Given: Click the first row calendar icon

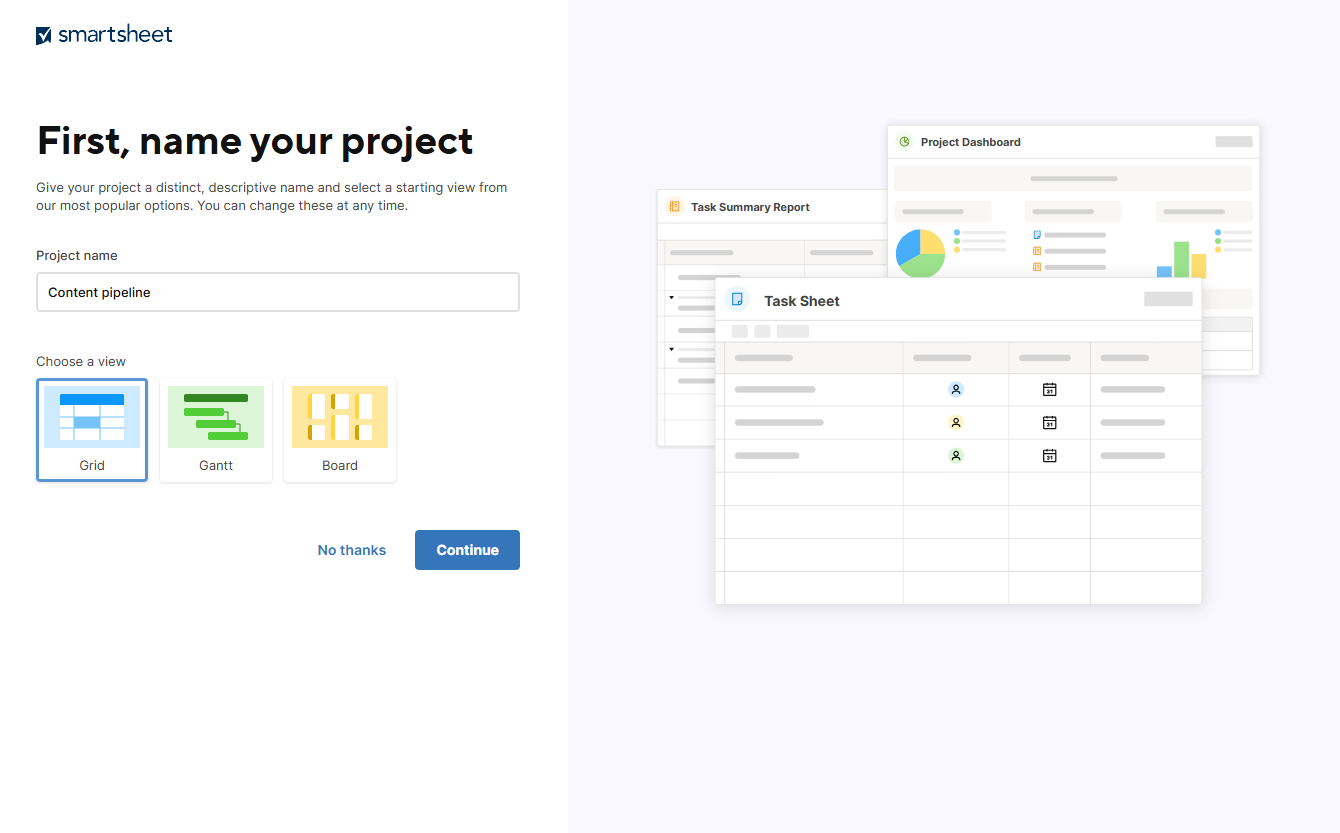Looking at the screenshot, I should [1049, 389].
